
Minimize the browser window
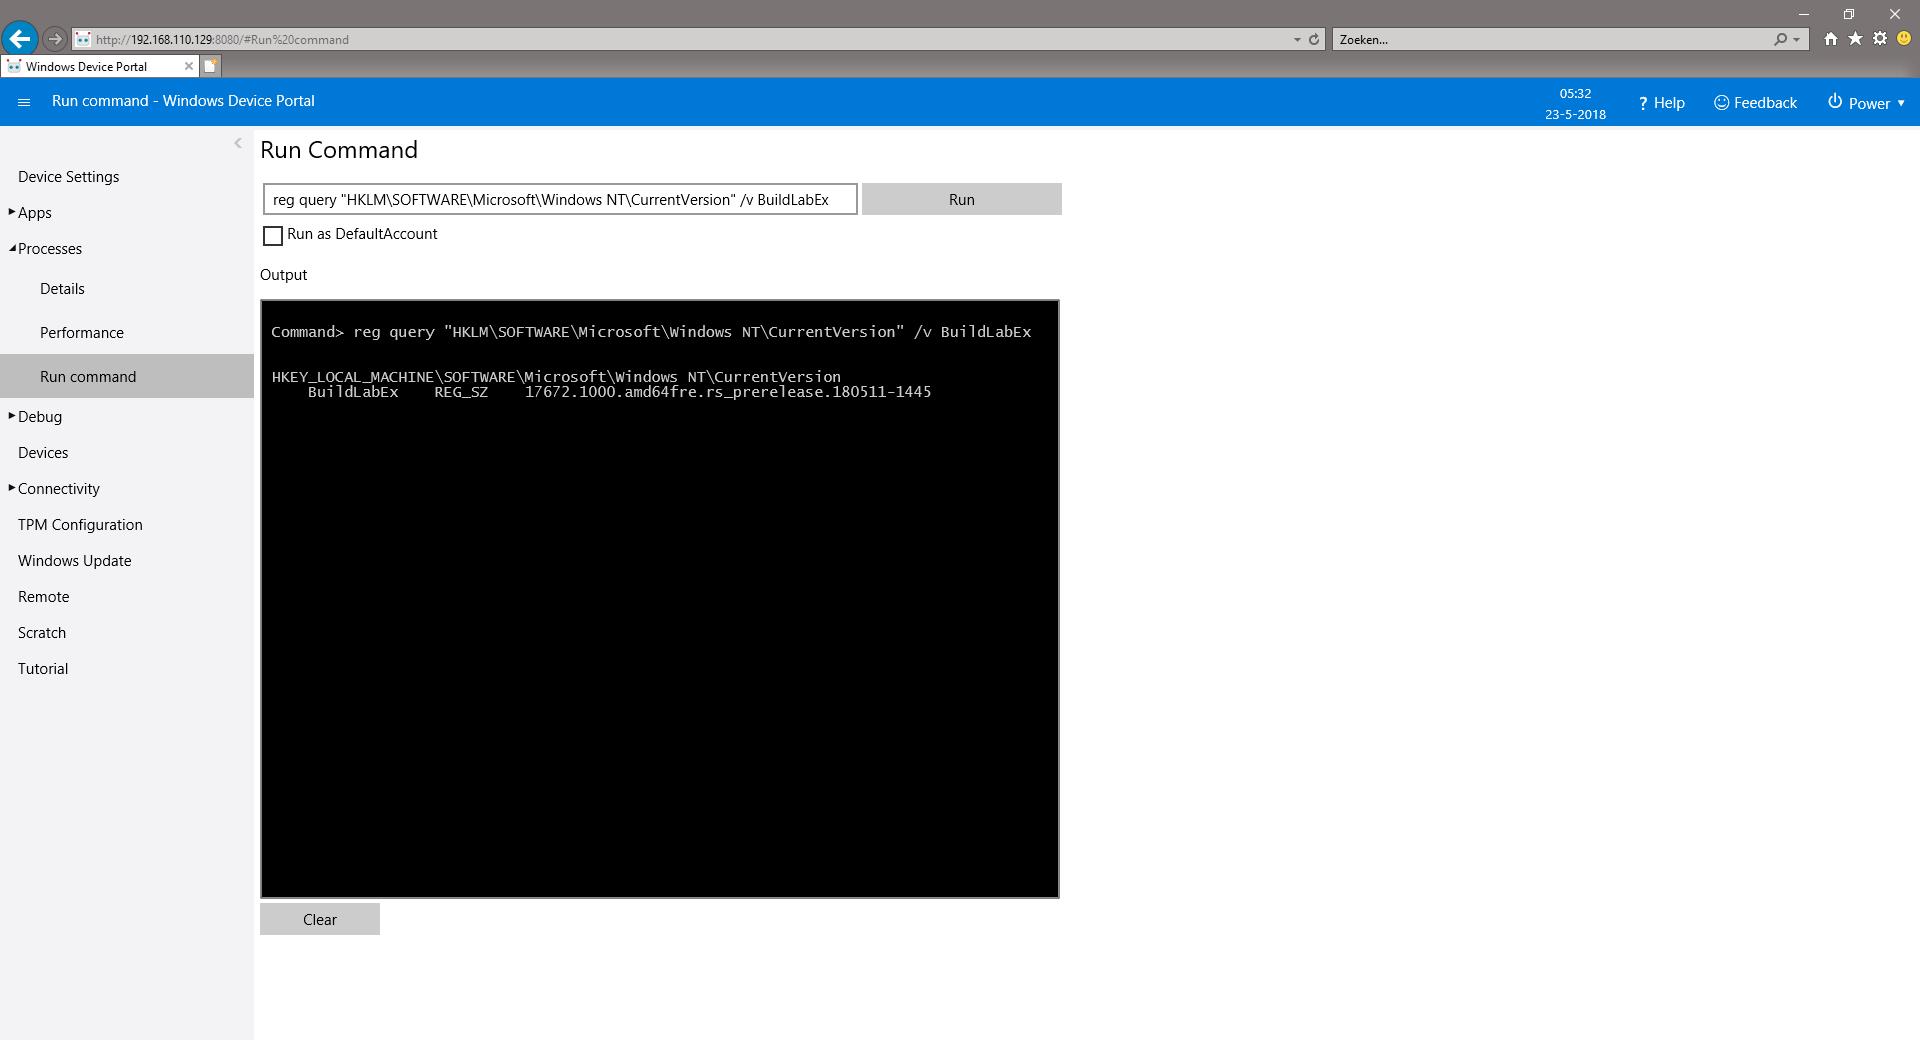coord(1804,14)
